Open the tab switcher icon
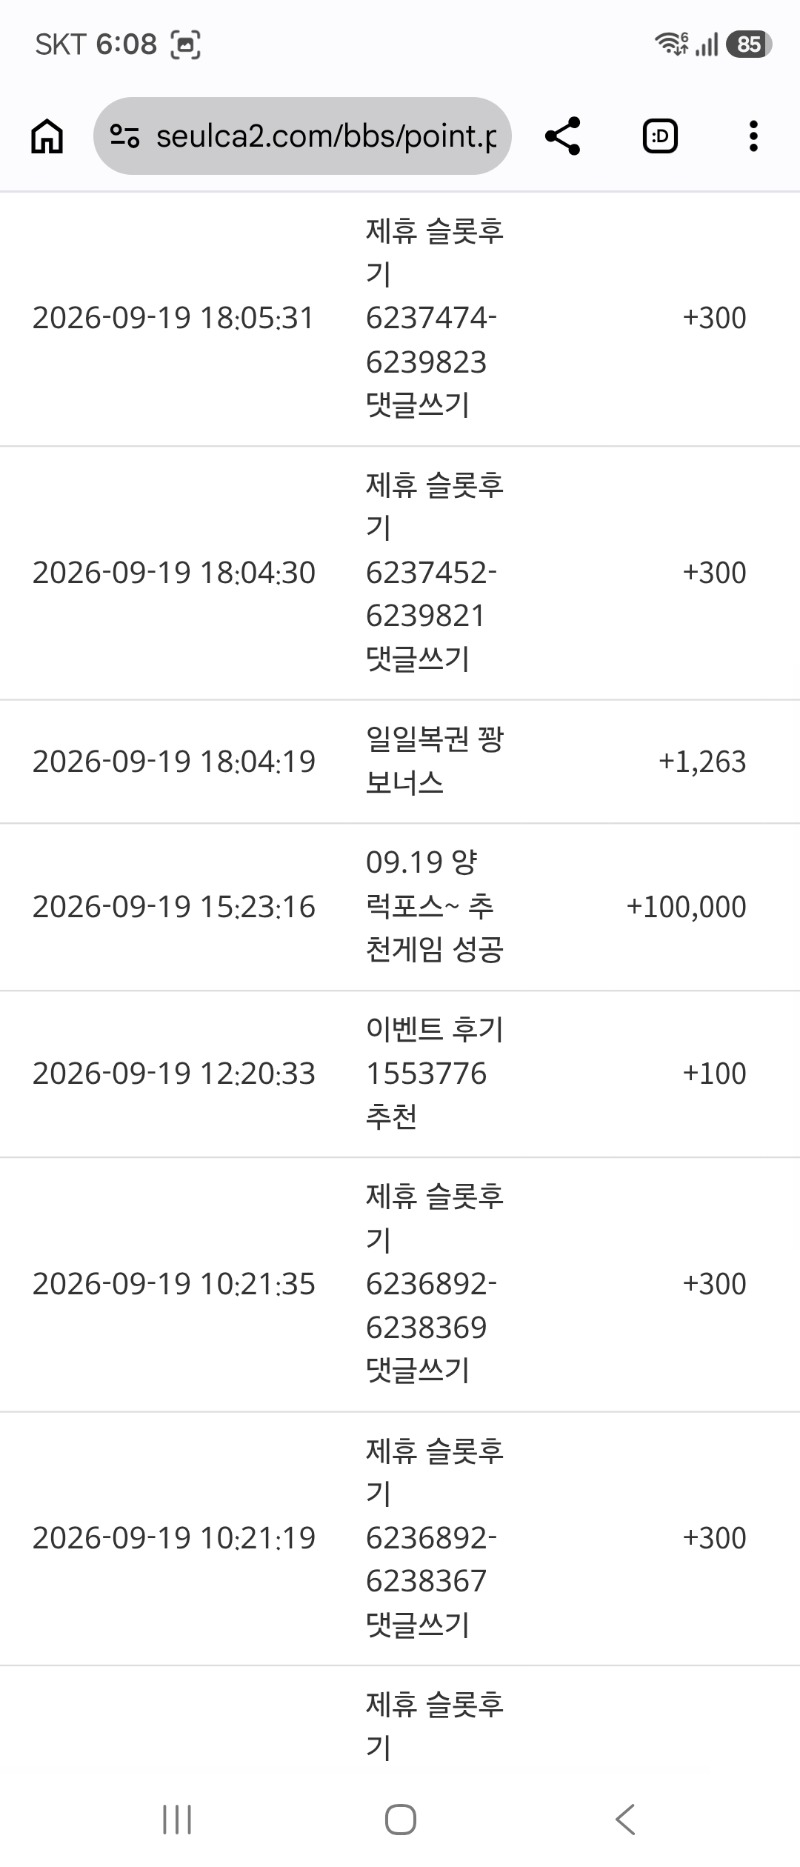 [x=660, y=136]
